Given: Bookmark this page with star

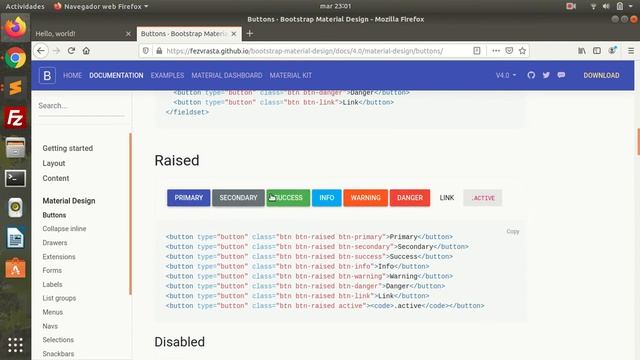Looking at the screenshot, I should pyautogui.click(x=522, y=51).
